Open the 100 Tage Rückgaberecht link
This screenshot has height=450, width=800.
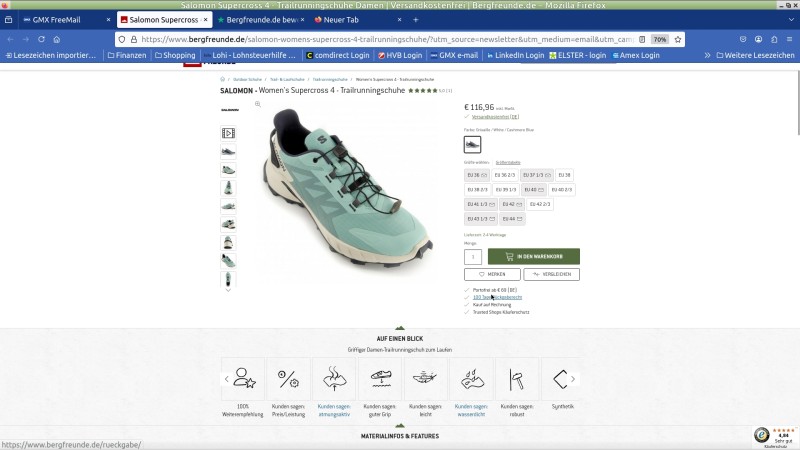[x=497, y=297]
